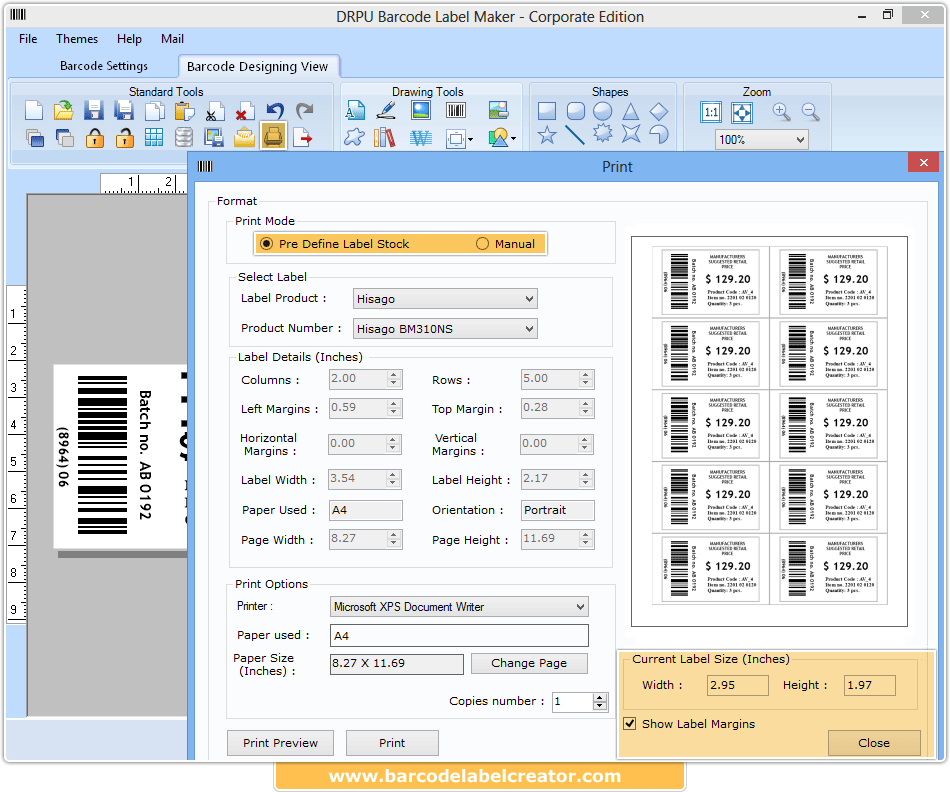The image size is (950, 792).
Task: Switch to Barcode Settings tab
Action: (x=104, y=65)
